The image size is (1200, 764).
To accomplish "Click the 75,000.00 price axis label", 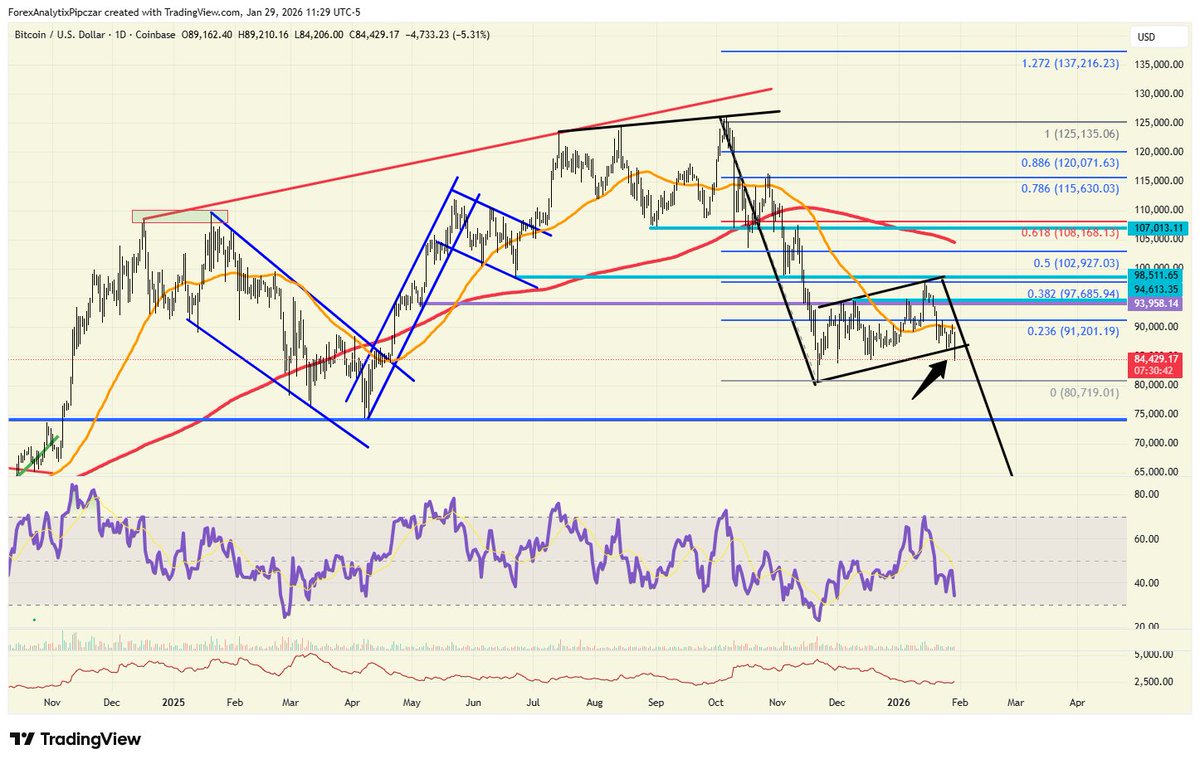I will [1156, 414].
